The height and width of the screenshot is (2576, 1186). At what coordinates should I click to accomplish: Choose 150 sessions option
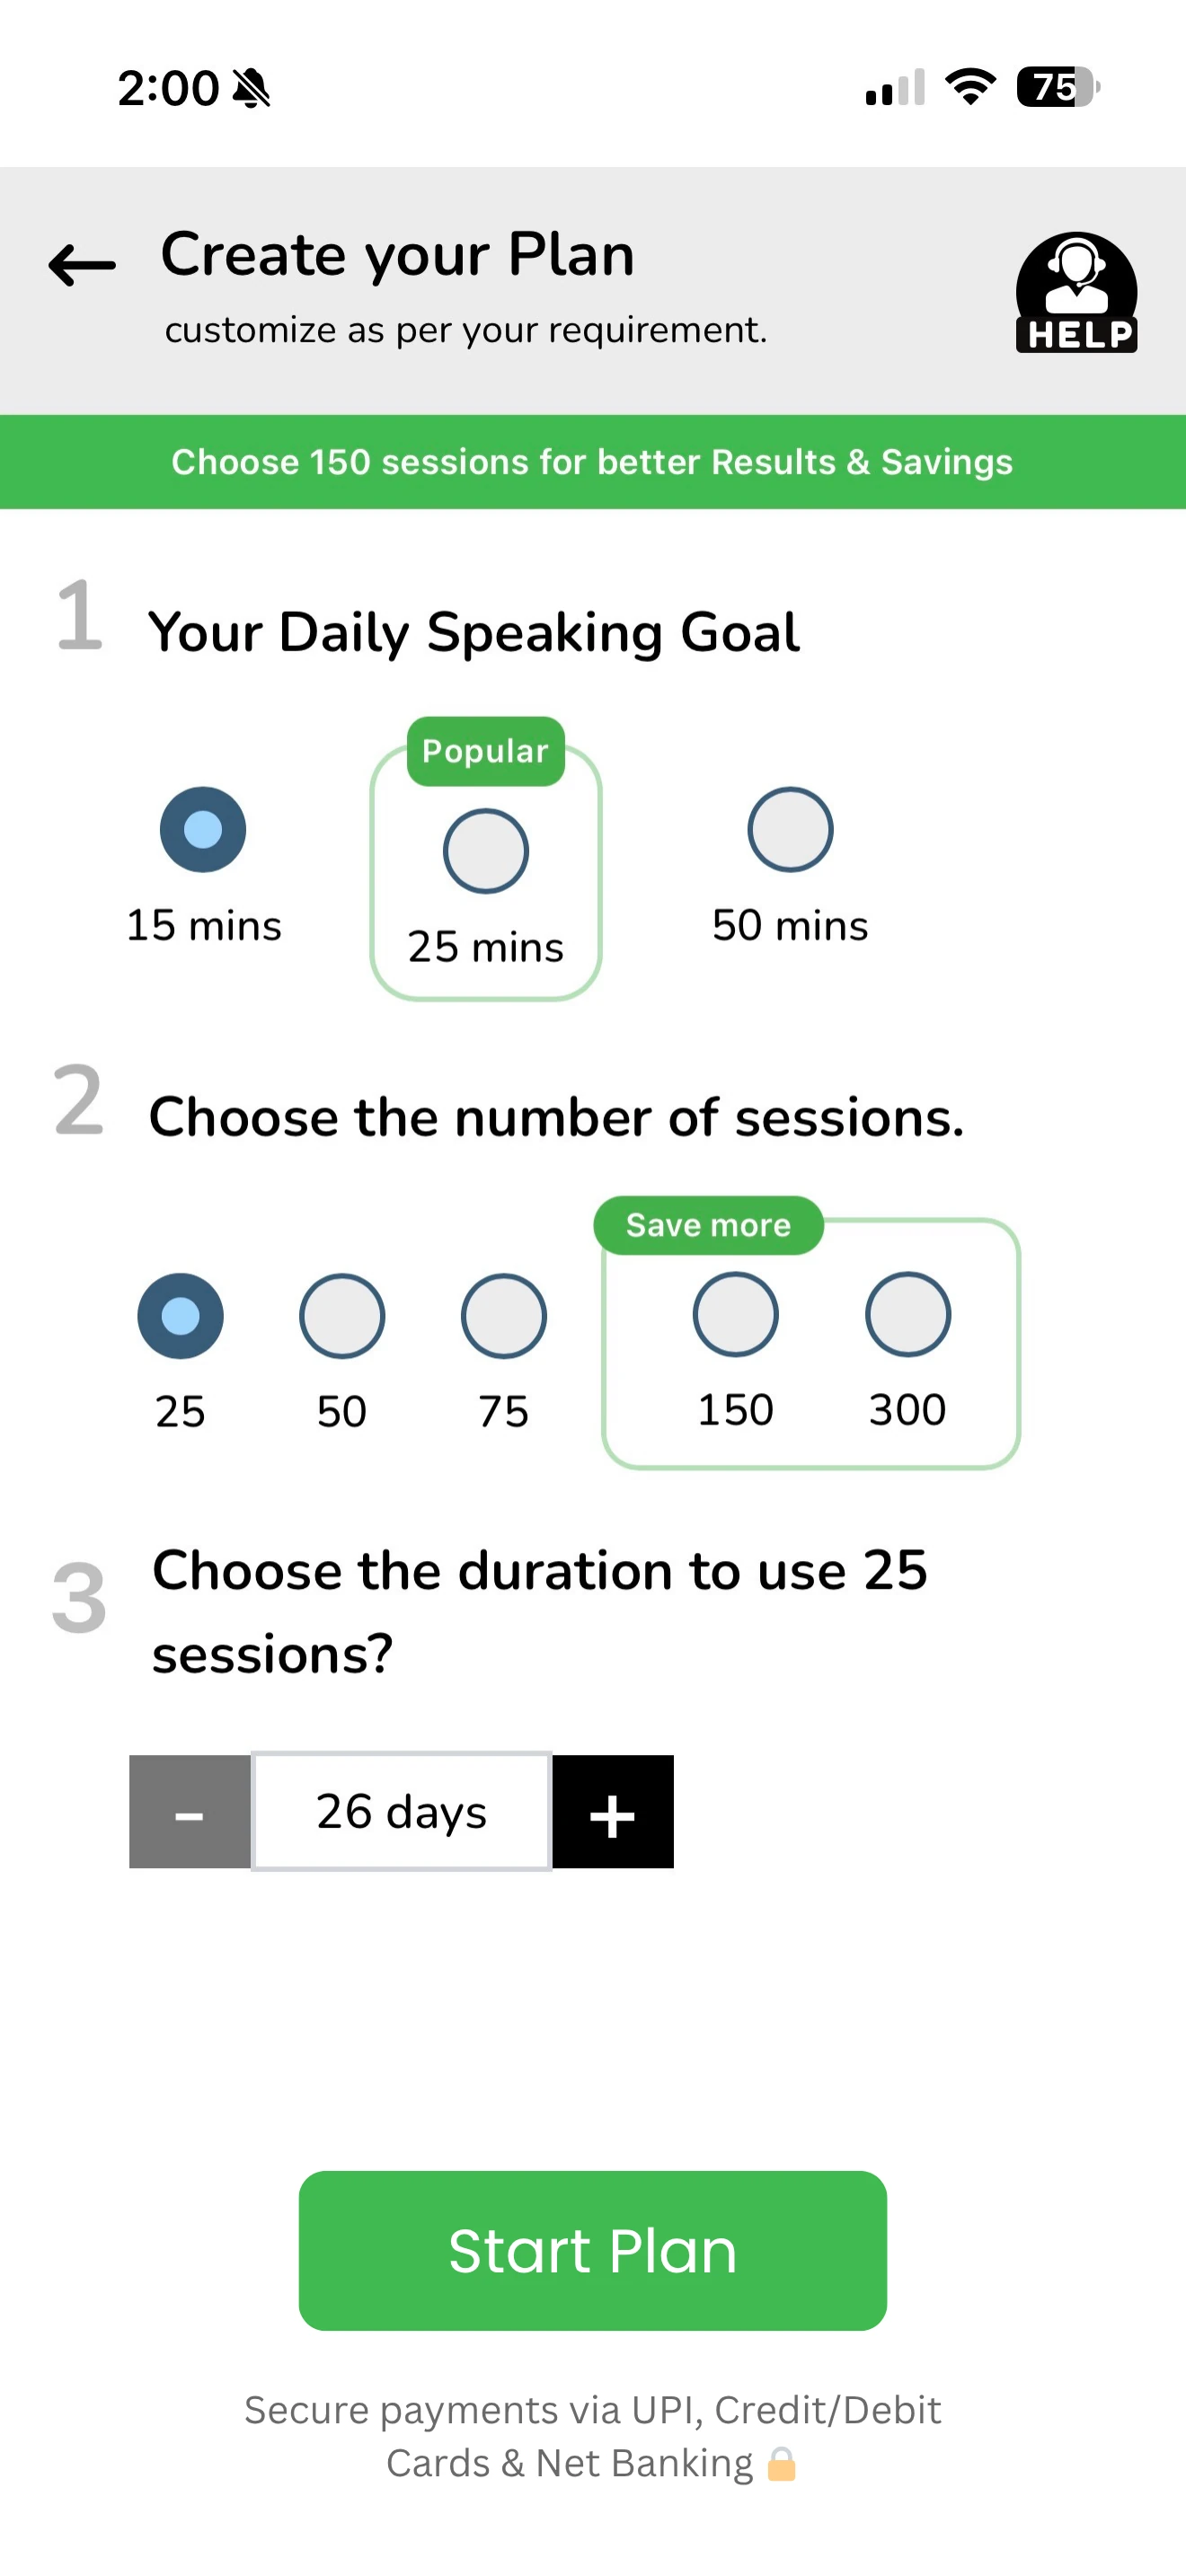coord(736,1315)
